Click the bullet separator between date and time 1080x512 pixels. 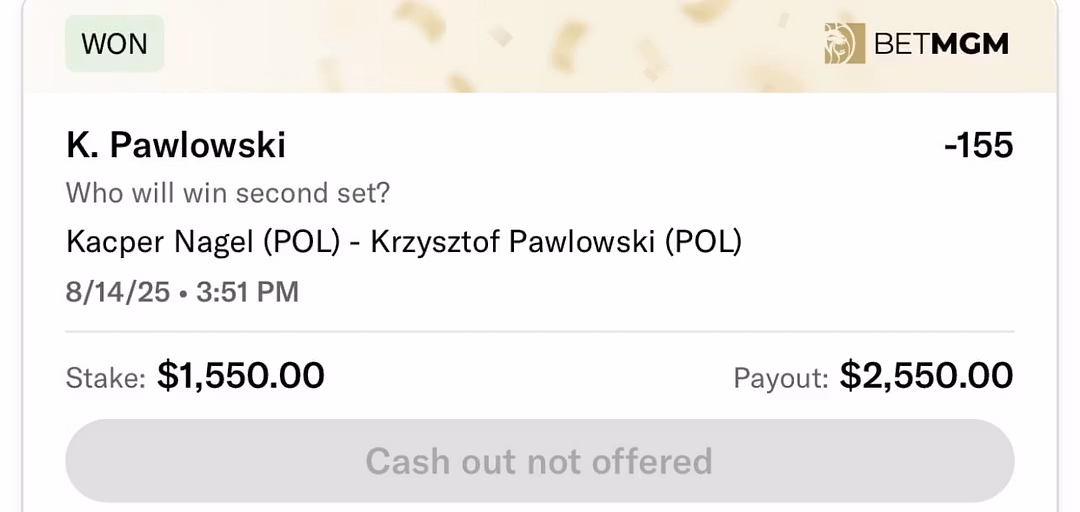pyautogui.click(x=185, y=292)
